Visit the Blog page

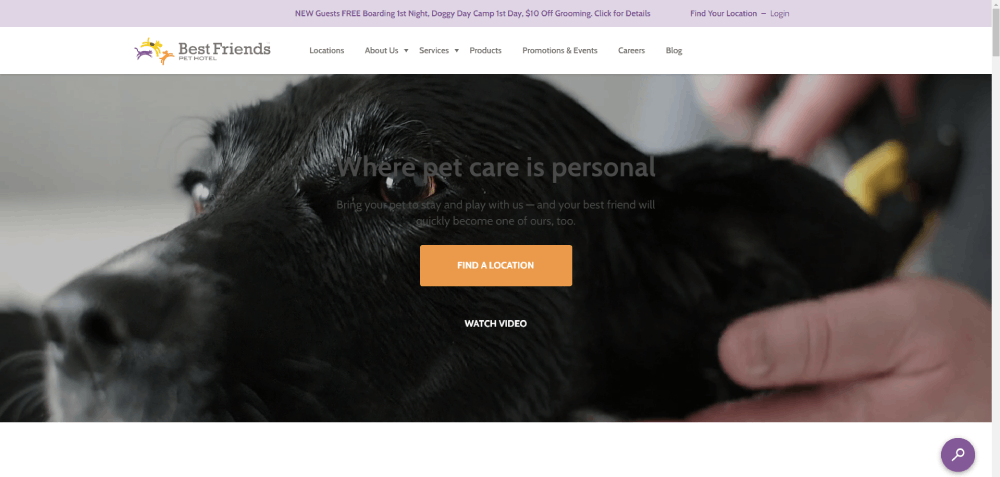(674, 50)
